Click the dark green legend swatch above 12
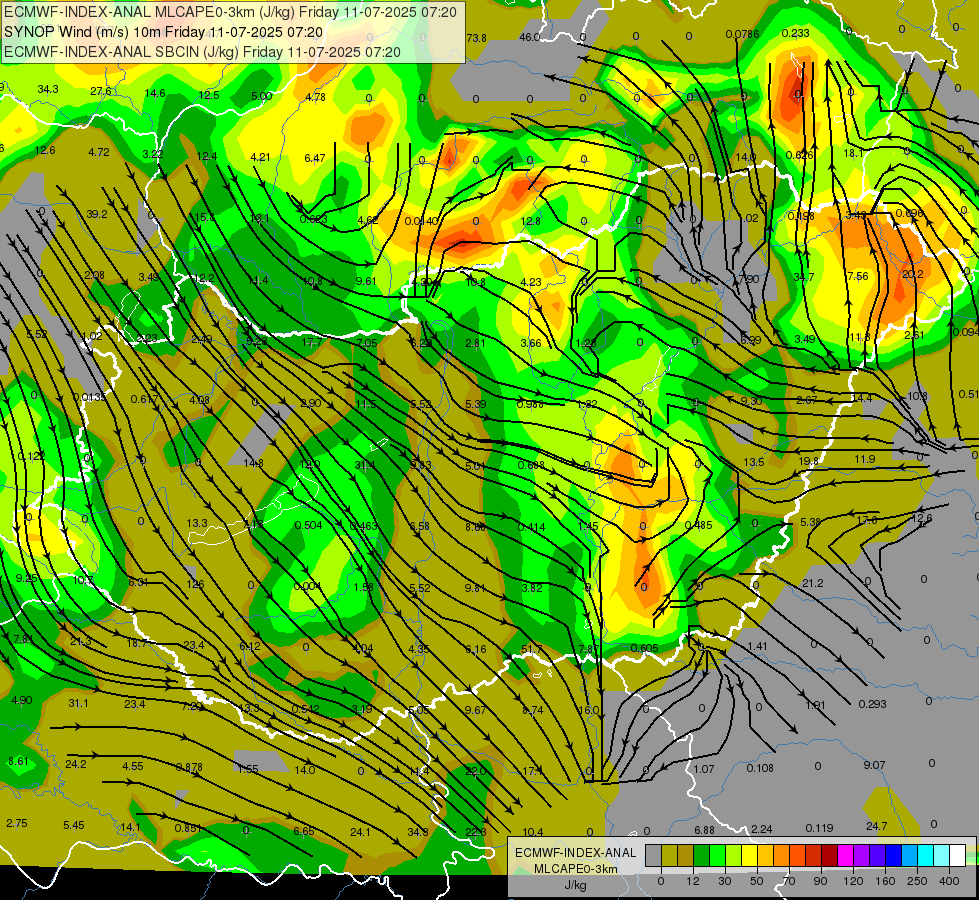This screenshot has height=900, width=979. pyautogui.click(x=702, y=855)
